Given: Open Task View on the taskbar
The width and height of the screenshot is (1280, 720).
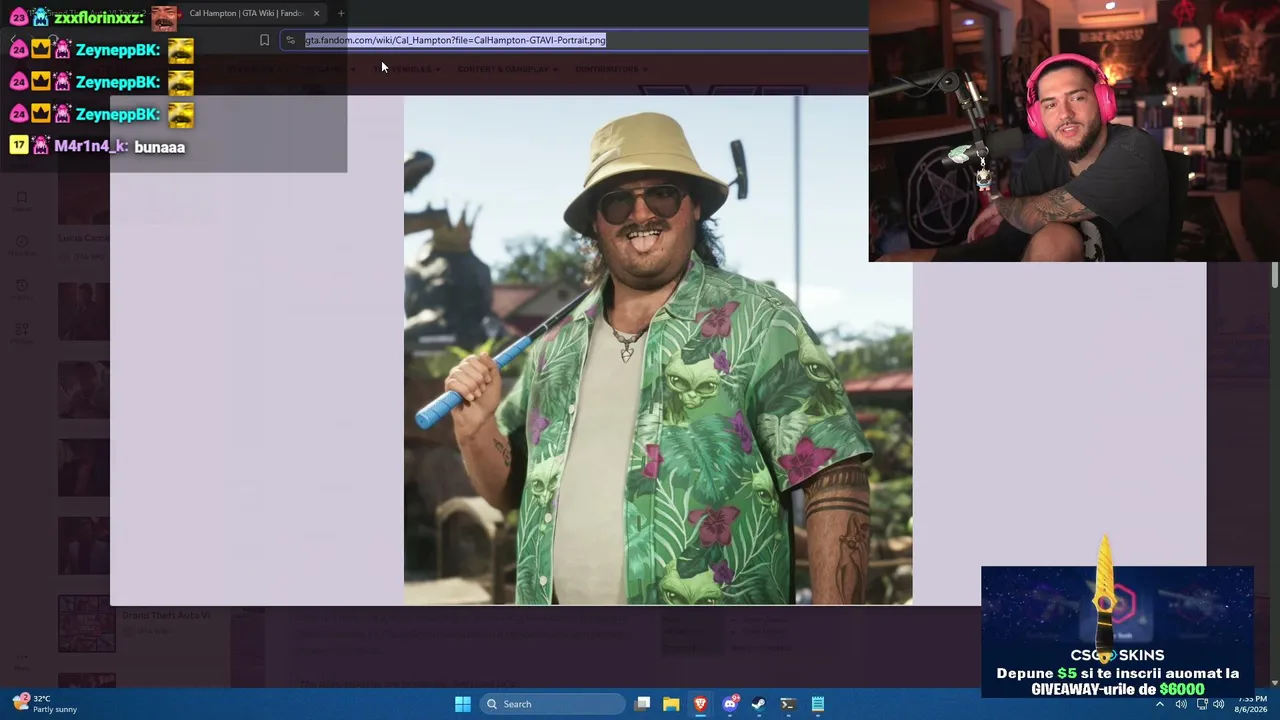Looking at the screenshot, I should (x=643, y=704).
